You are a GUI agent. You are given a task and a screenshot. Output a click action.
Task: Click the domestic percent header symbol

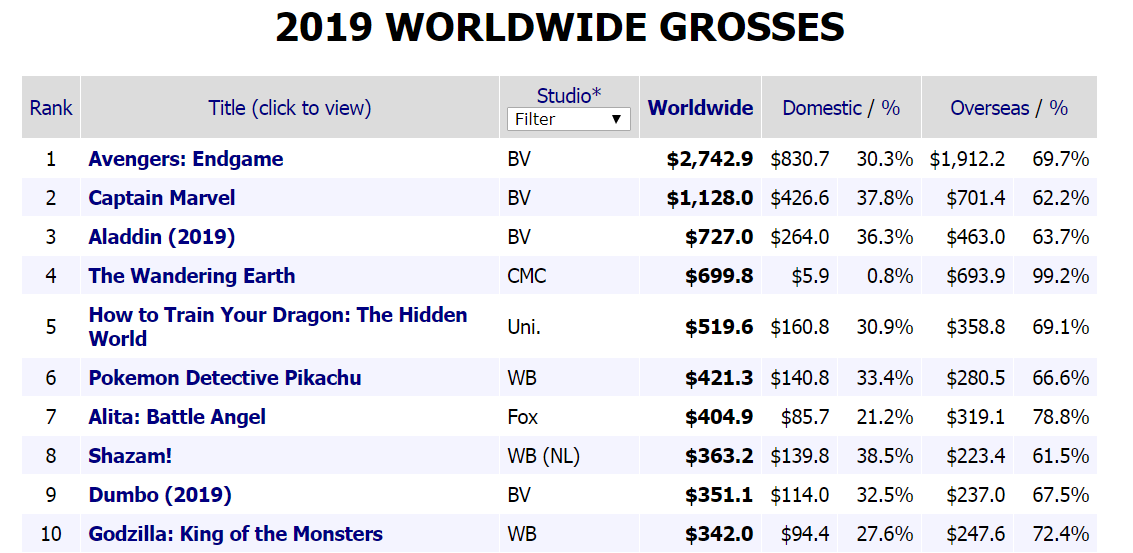(x=890, y=108)
